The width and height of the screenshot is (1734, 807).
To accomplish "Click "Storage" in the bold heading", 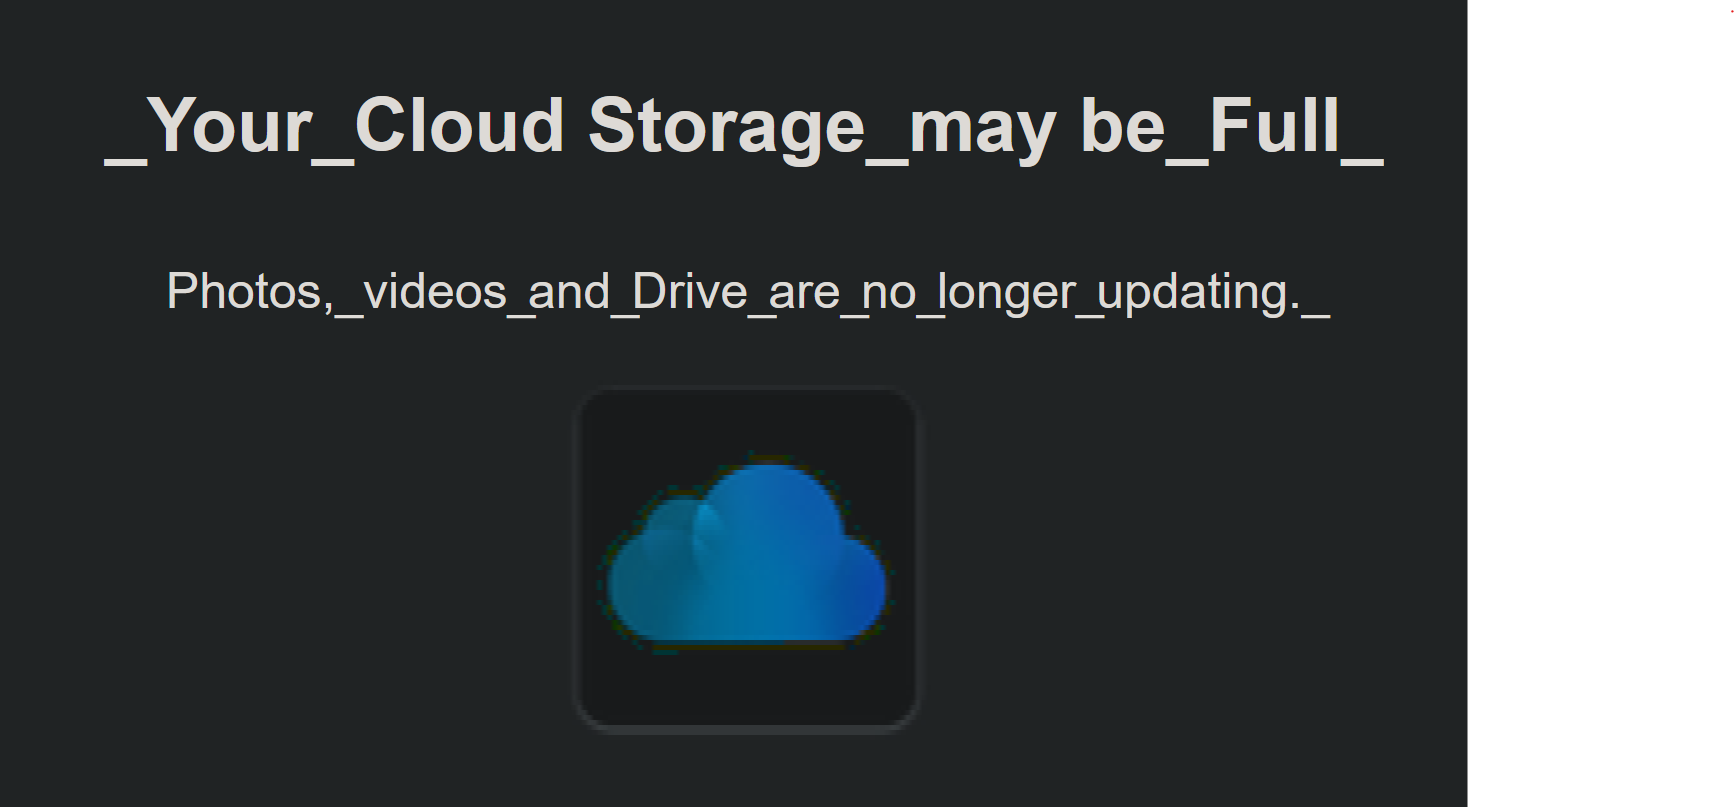I will pyautogui.click(x=726, y=127).
